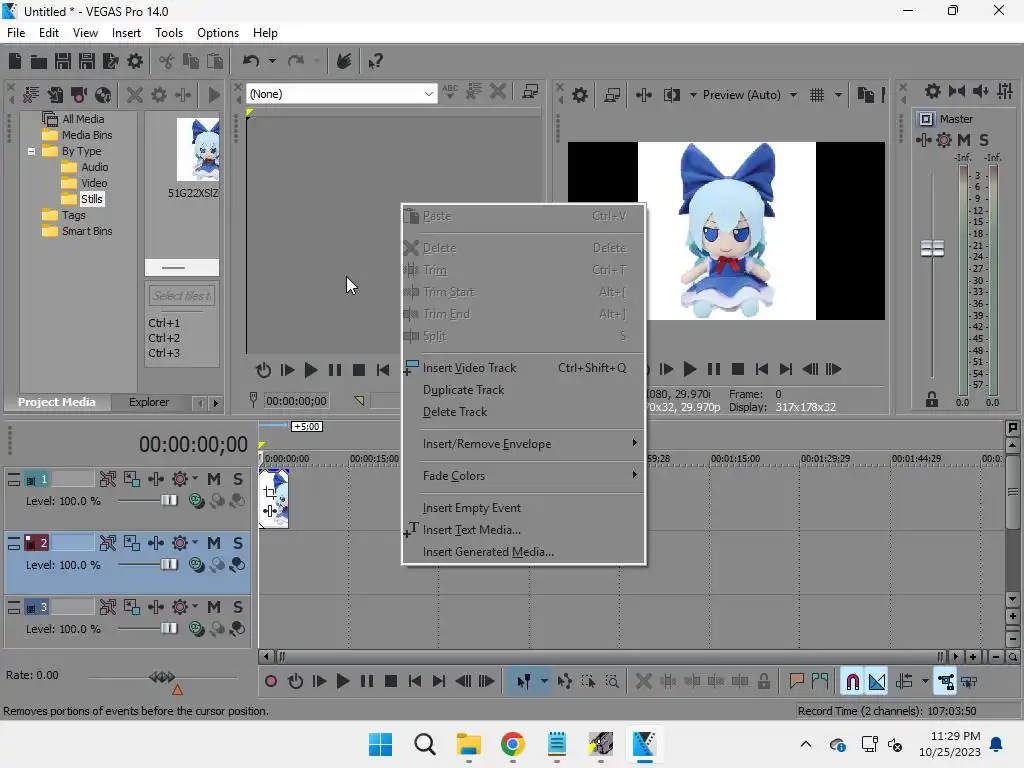
Task: Click the What's This help icon
Action: (375, 61)
